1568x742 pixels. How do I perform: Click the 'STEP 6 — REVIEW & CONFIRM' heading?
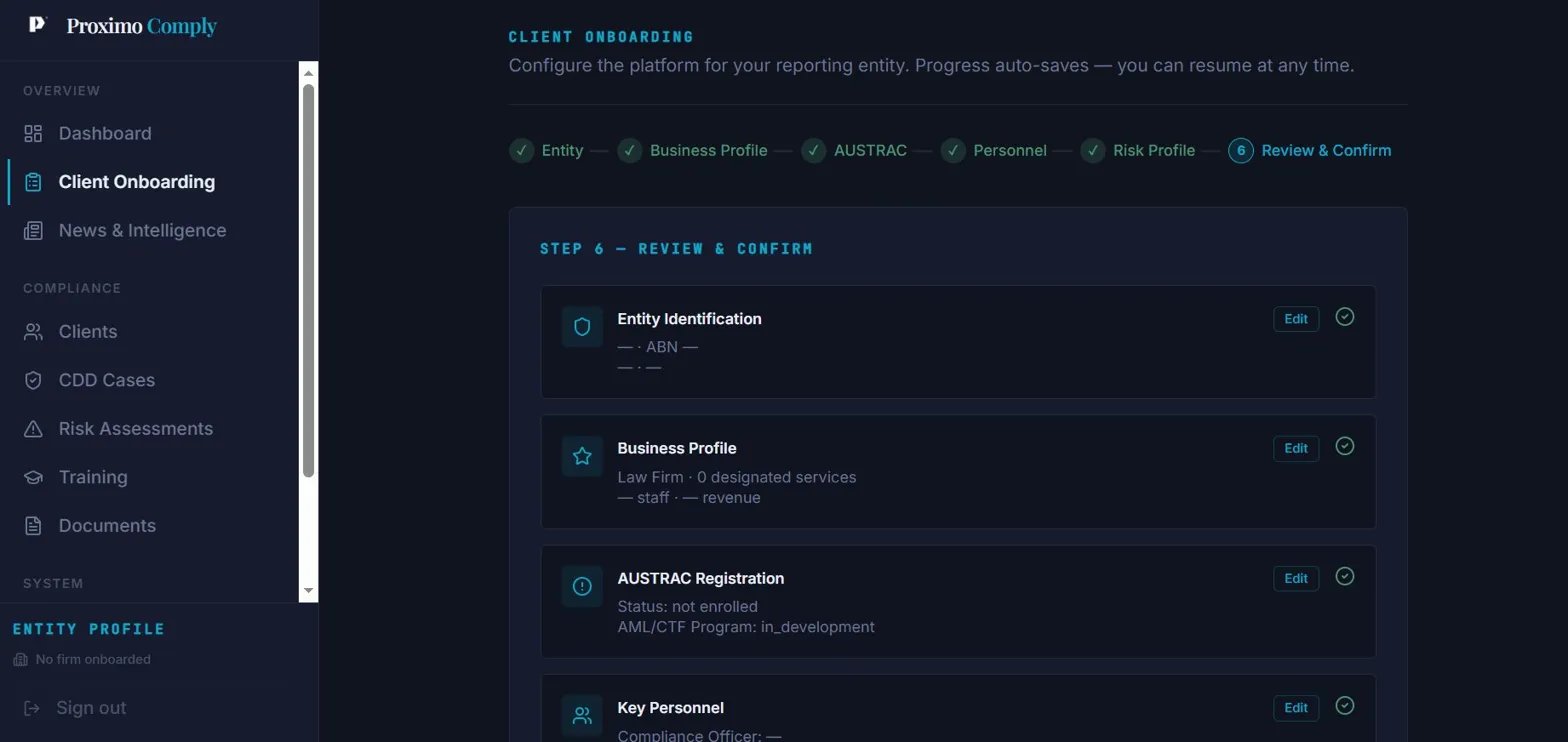pos(676,249)
